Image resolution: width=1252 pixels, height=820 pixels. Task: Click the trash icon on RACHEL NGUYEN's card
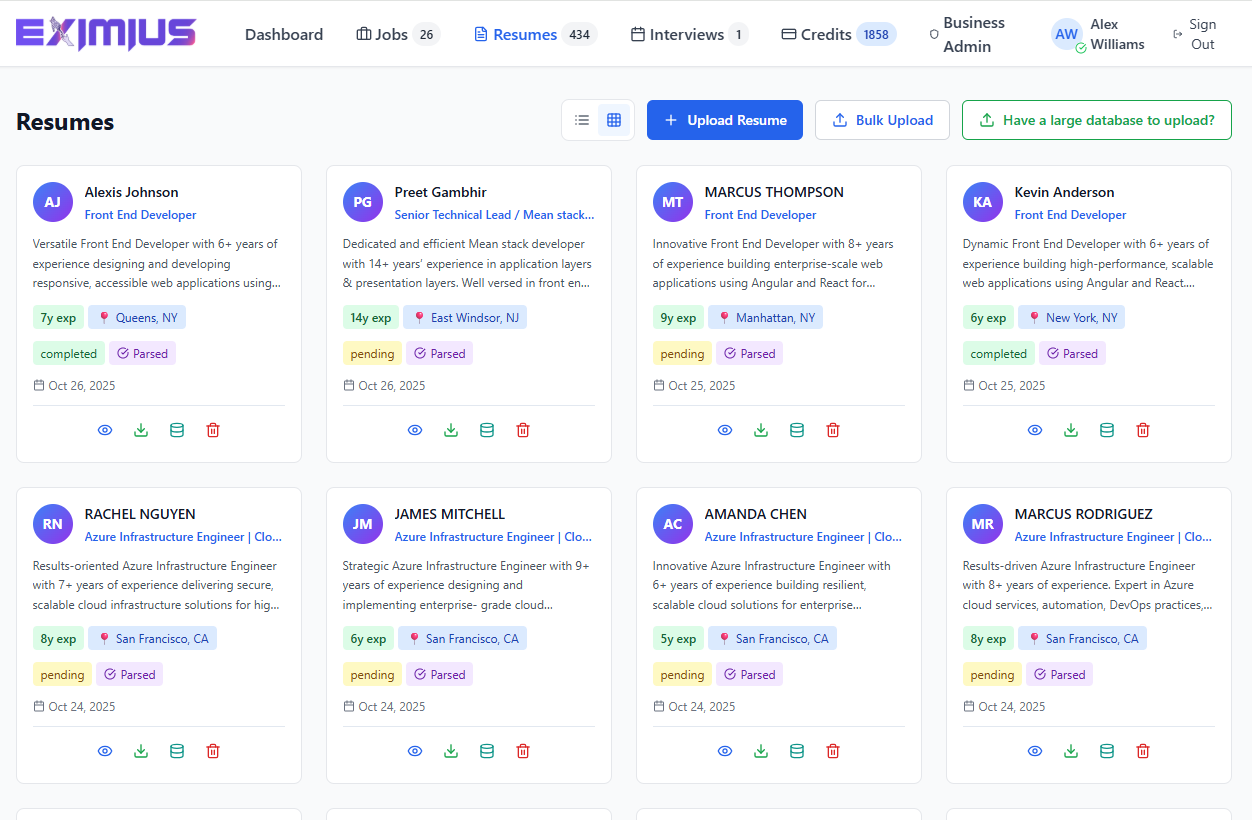tap(213, 751)
